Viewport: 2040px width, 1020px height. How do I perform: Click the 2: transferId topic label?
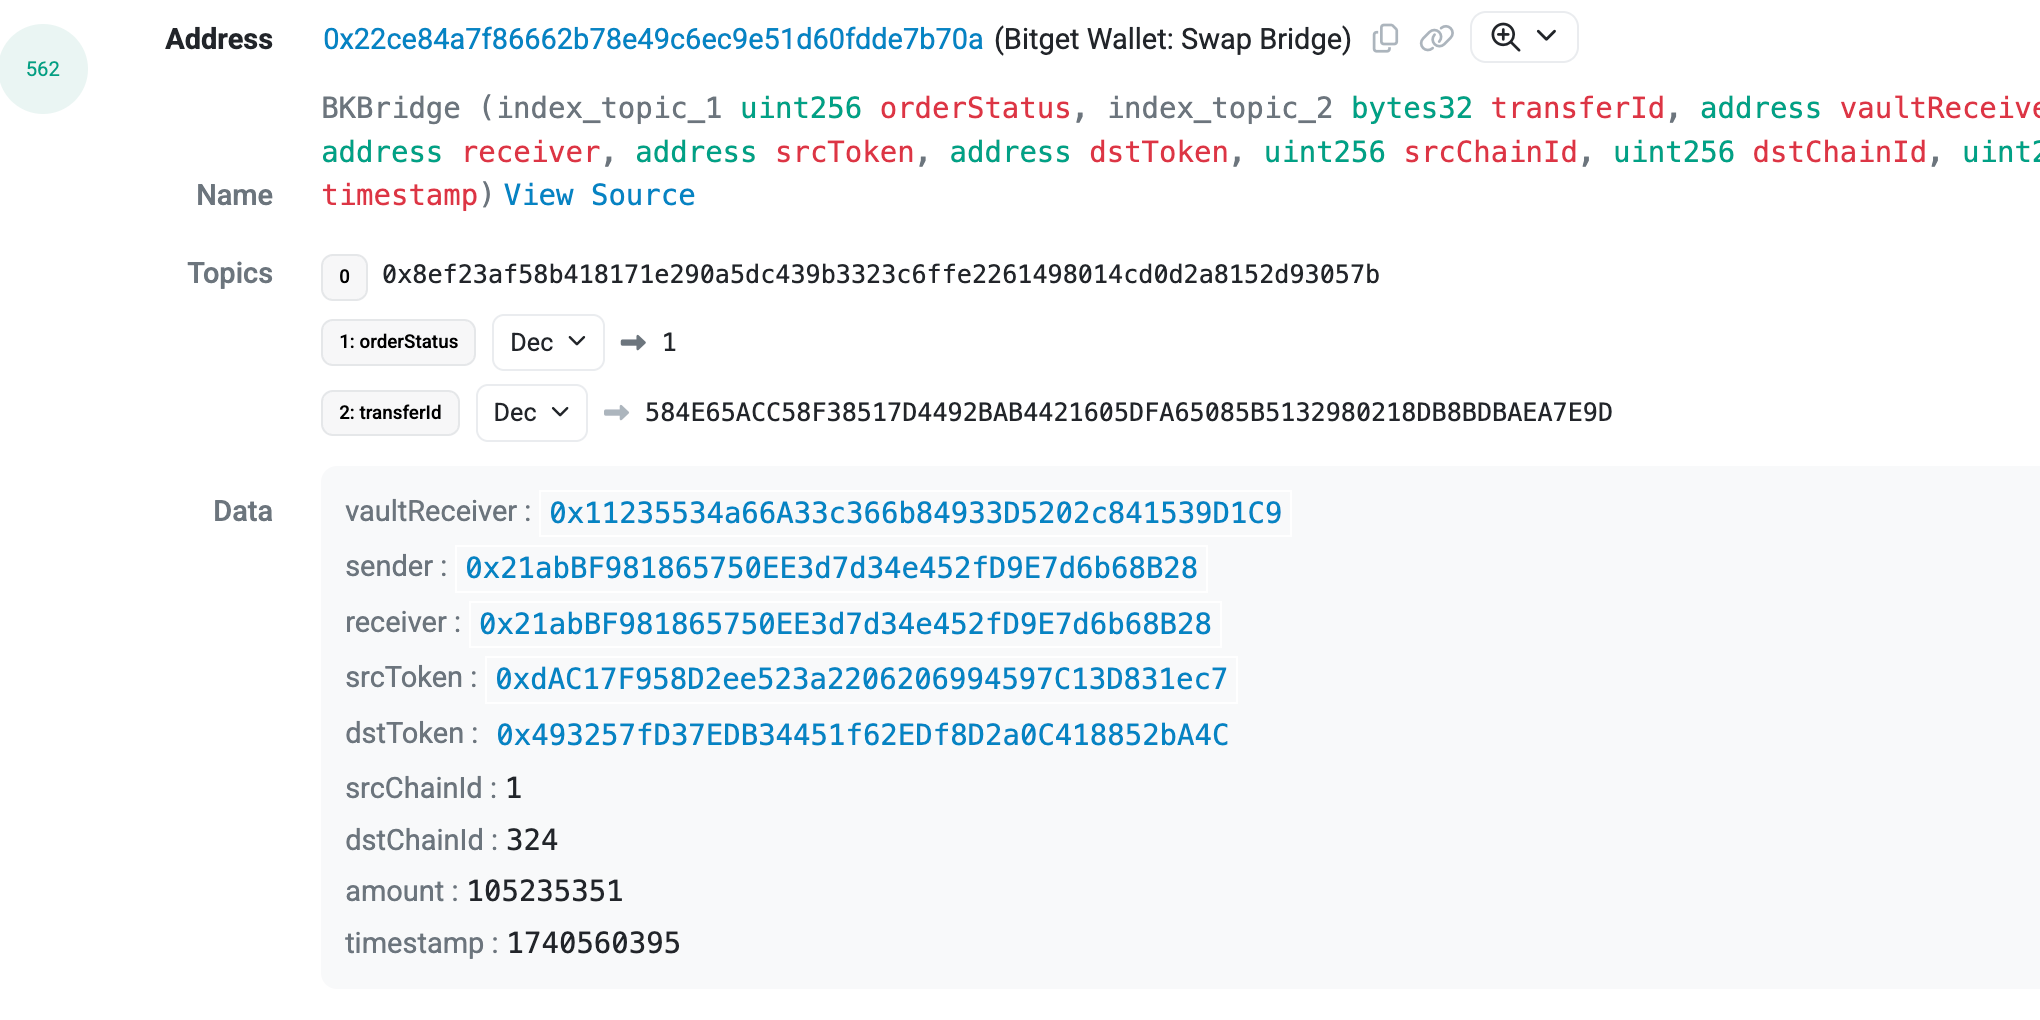(390, 412)
